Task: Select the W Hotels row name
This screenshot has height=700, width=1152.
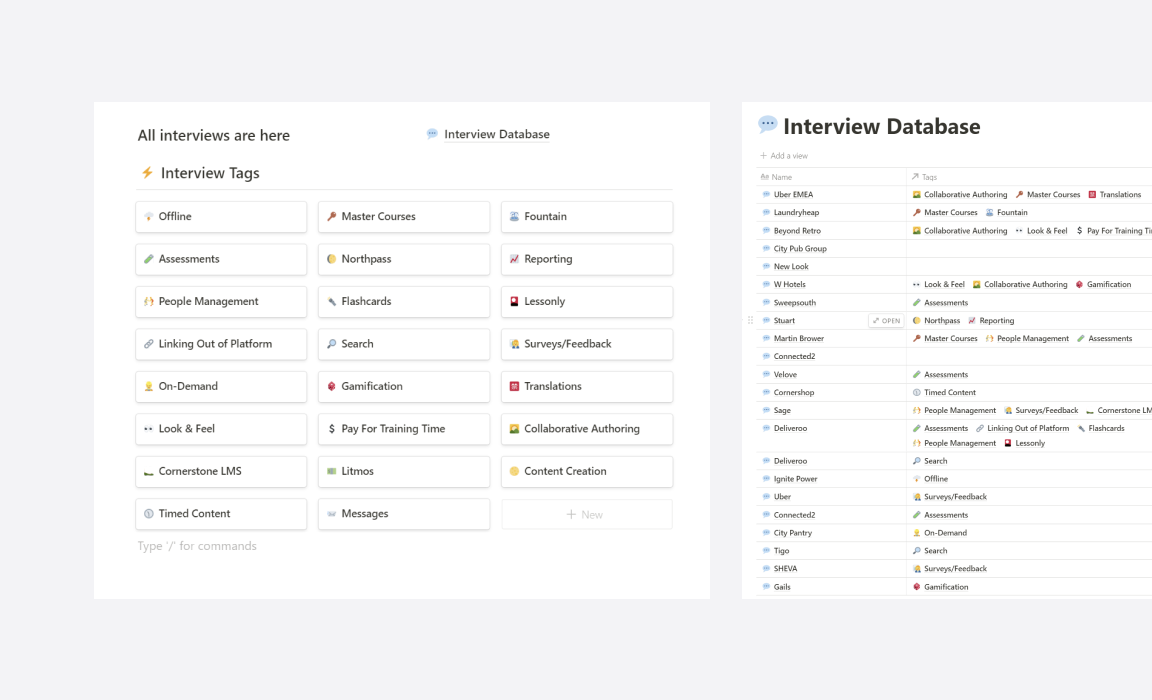Action: coord(790,284)
